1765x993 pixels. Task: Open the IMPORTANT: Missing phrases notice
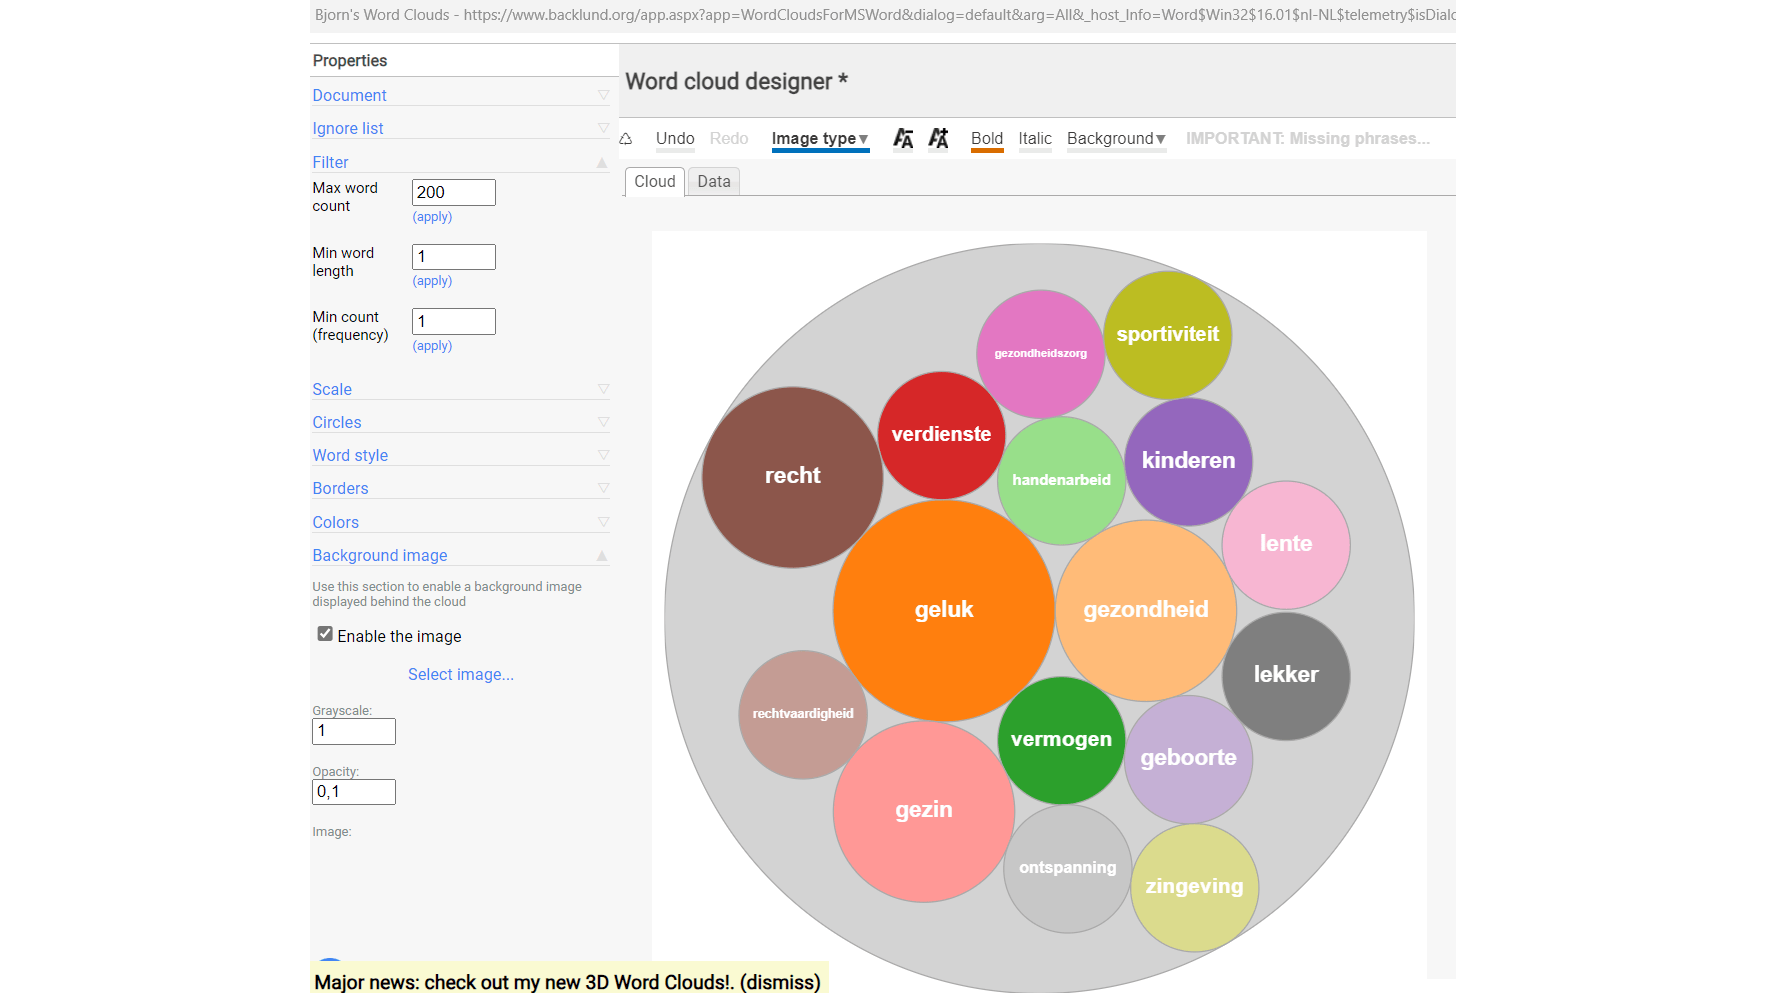coord(1308,139)
